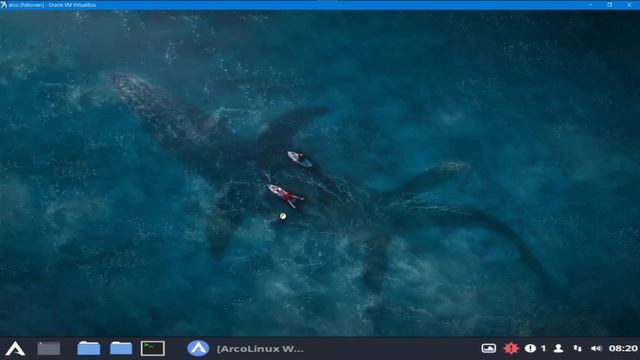Click the gray show-desktop icon
This screenshot has height=360, width=640.
(x=49, y=349)
